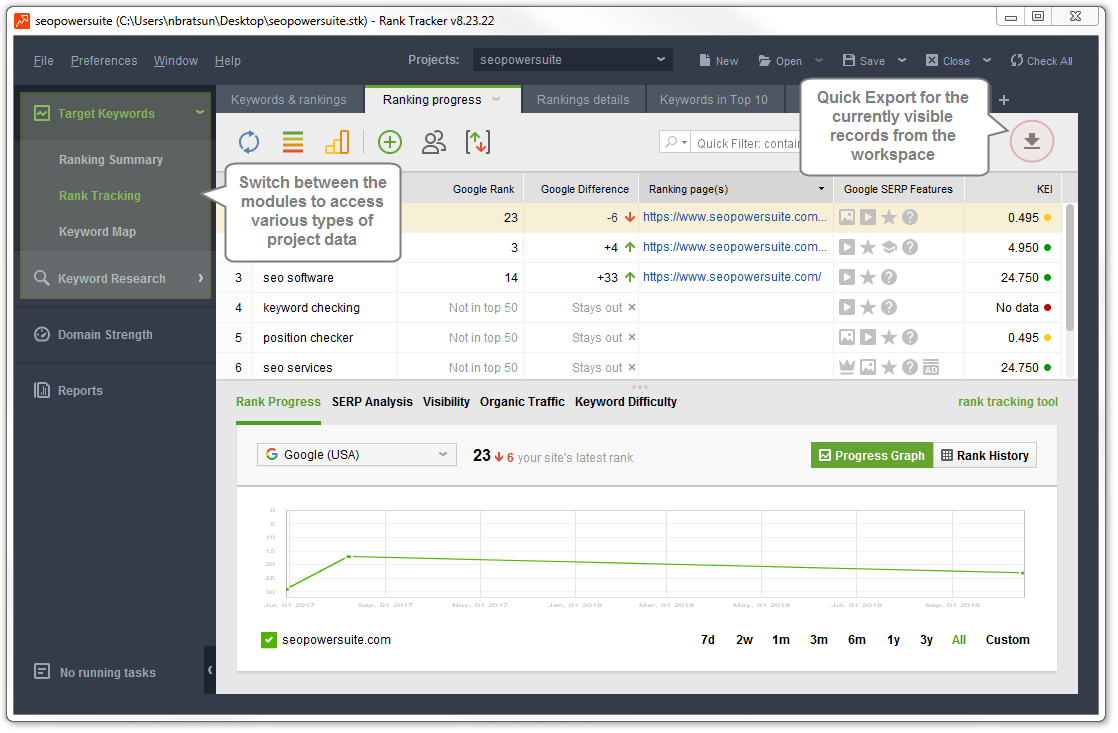Select the 1y time range
This screenshot has height=733, width=1118.
pyautogui.click(x=893, y=640)
